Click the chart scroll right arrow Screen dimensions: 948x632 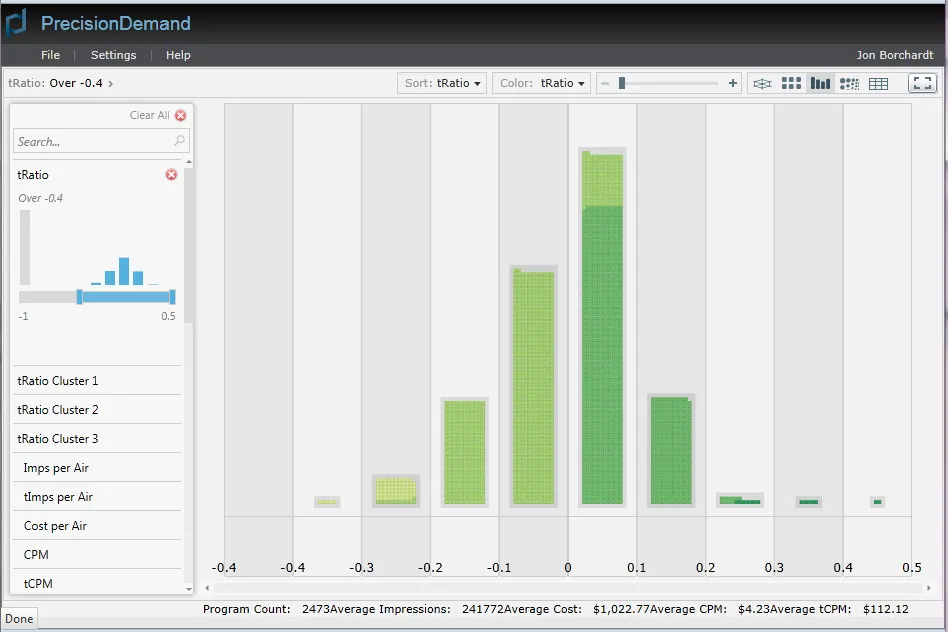pos(929,588)
